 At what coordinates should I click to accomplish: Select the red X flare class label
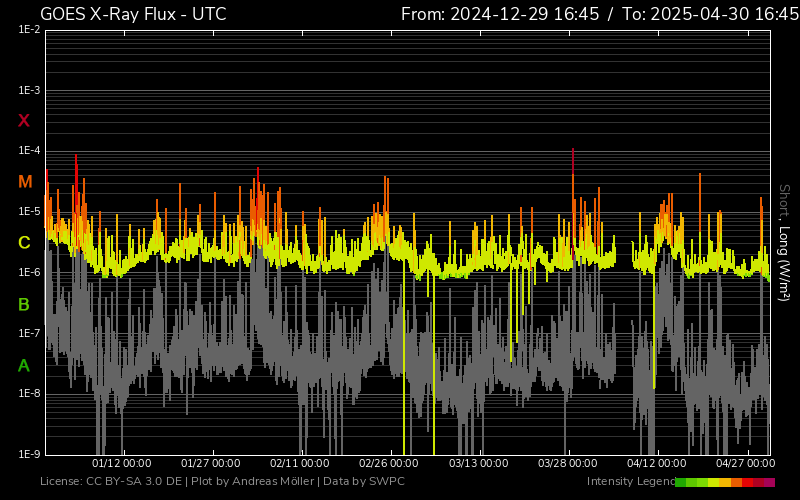point(24,121)
